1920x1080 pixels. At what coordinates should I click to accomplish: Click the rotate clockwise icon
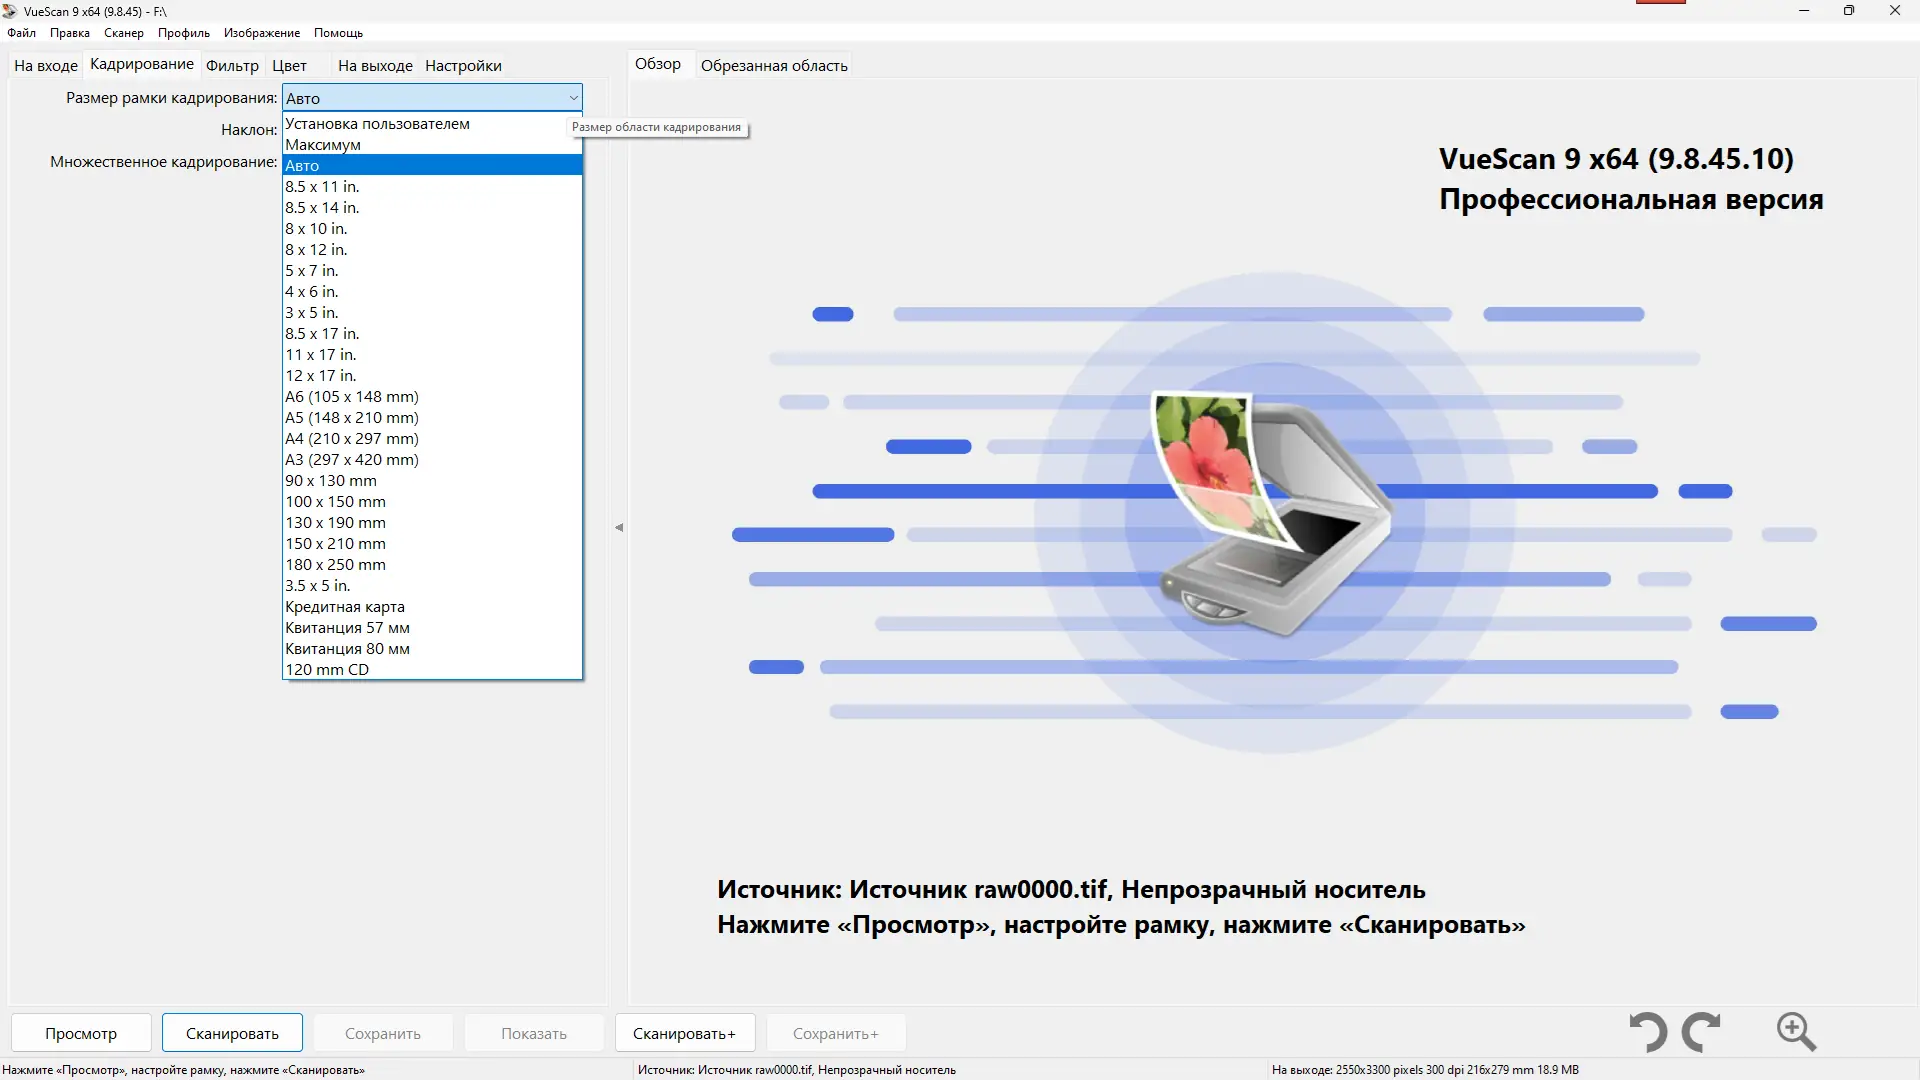pyautogui.click(x=1702, y=1032)
